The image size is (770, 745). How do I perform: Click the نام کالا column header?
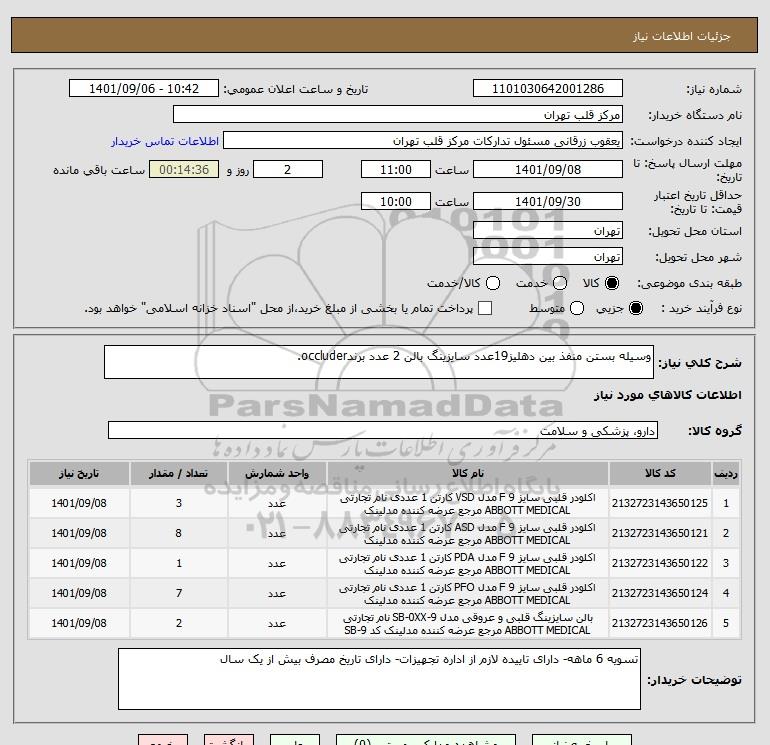pyautogui.click(x=468, y=473)
